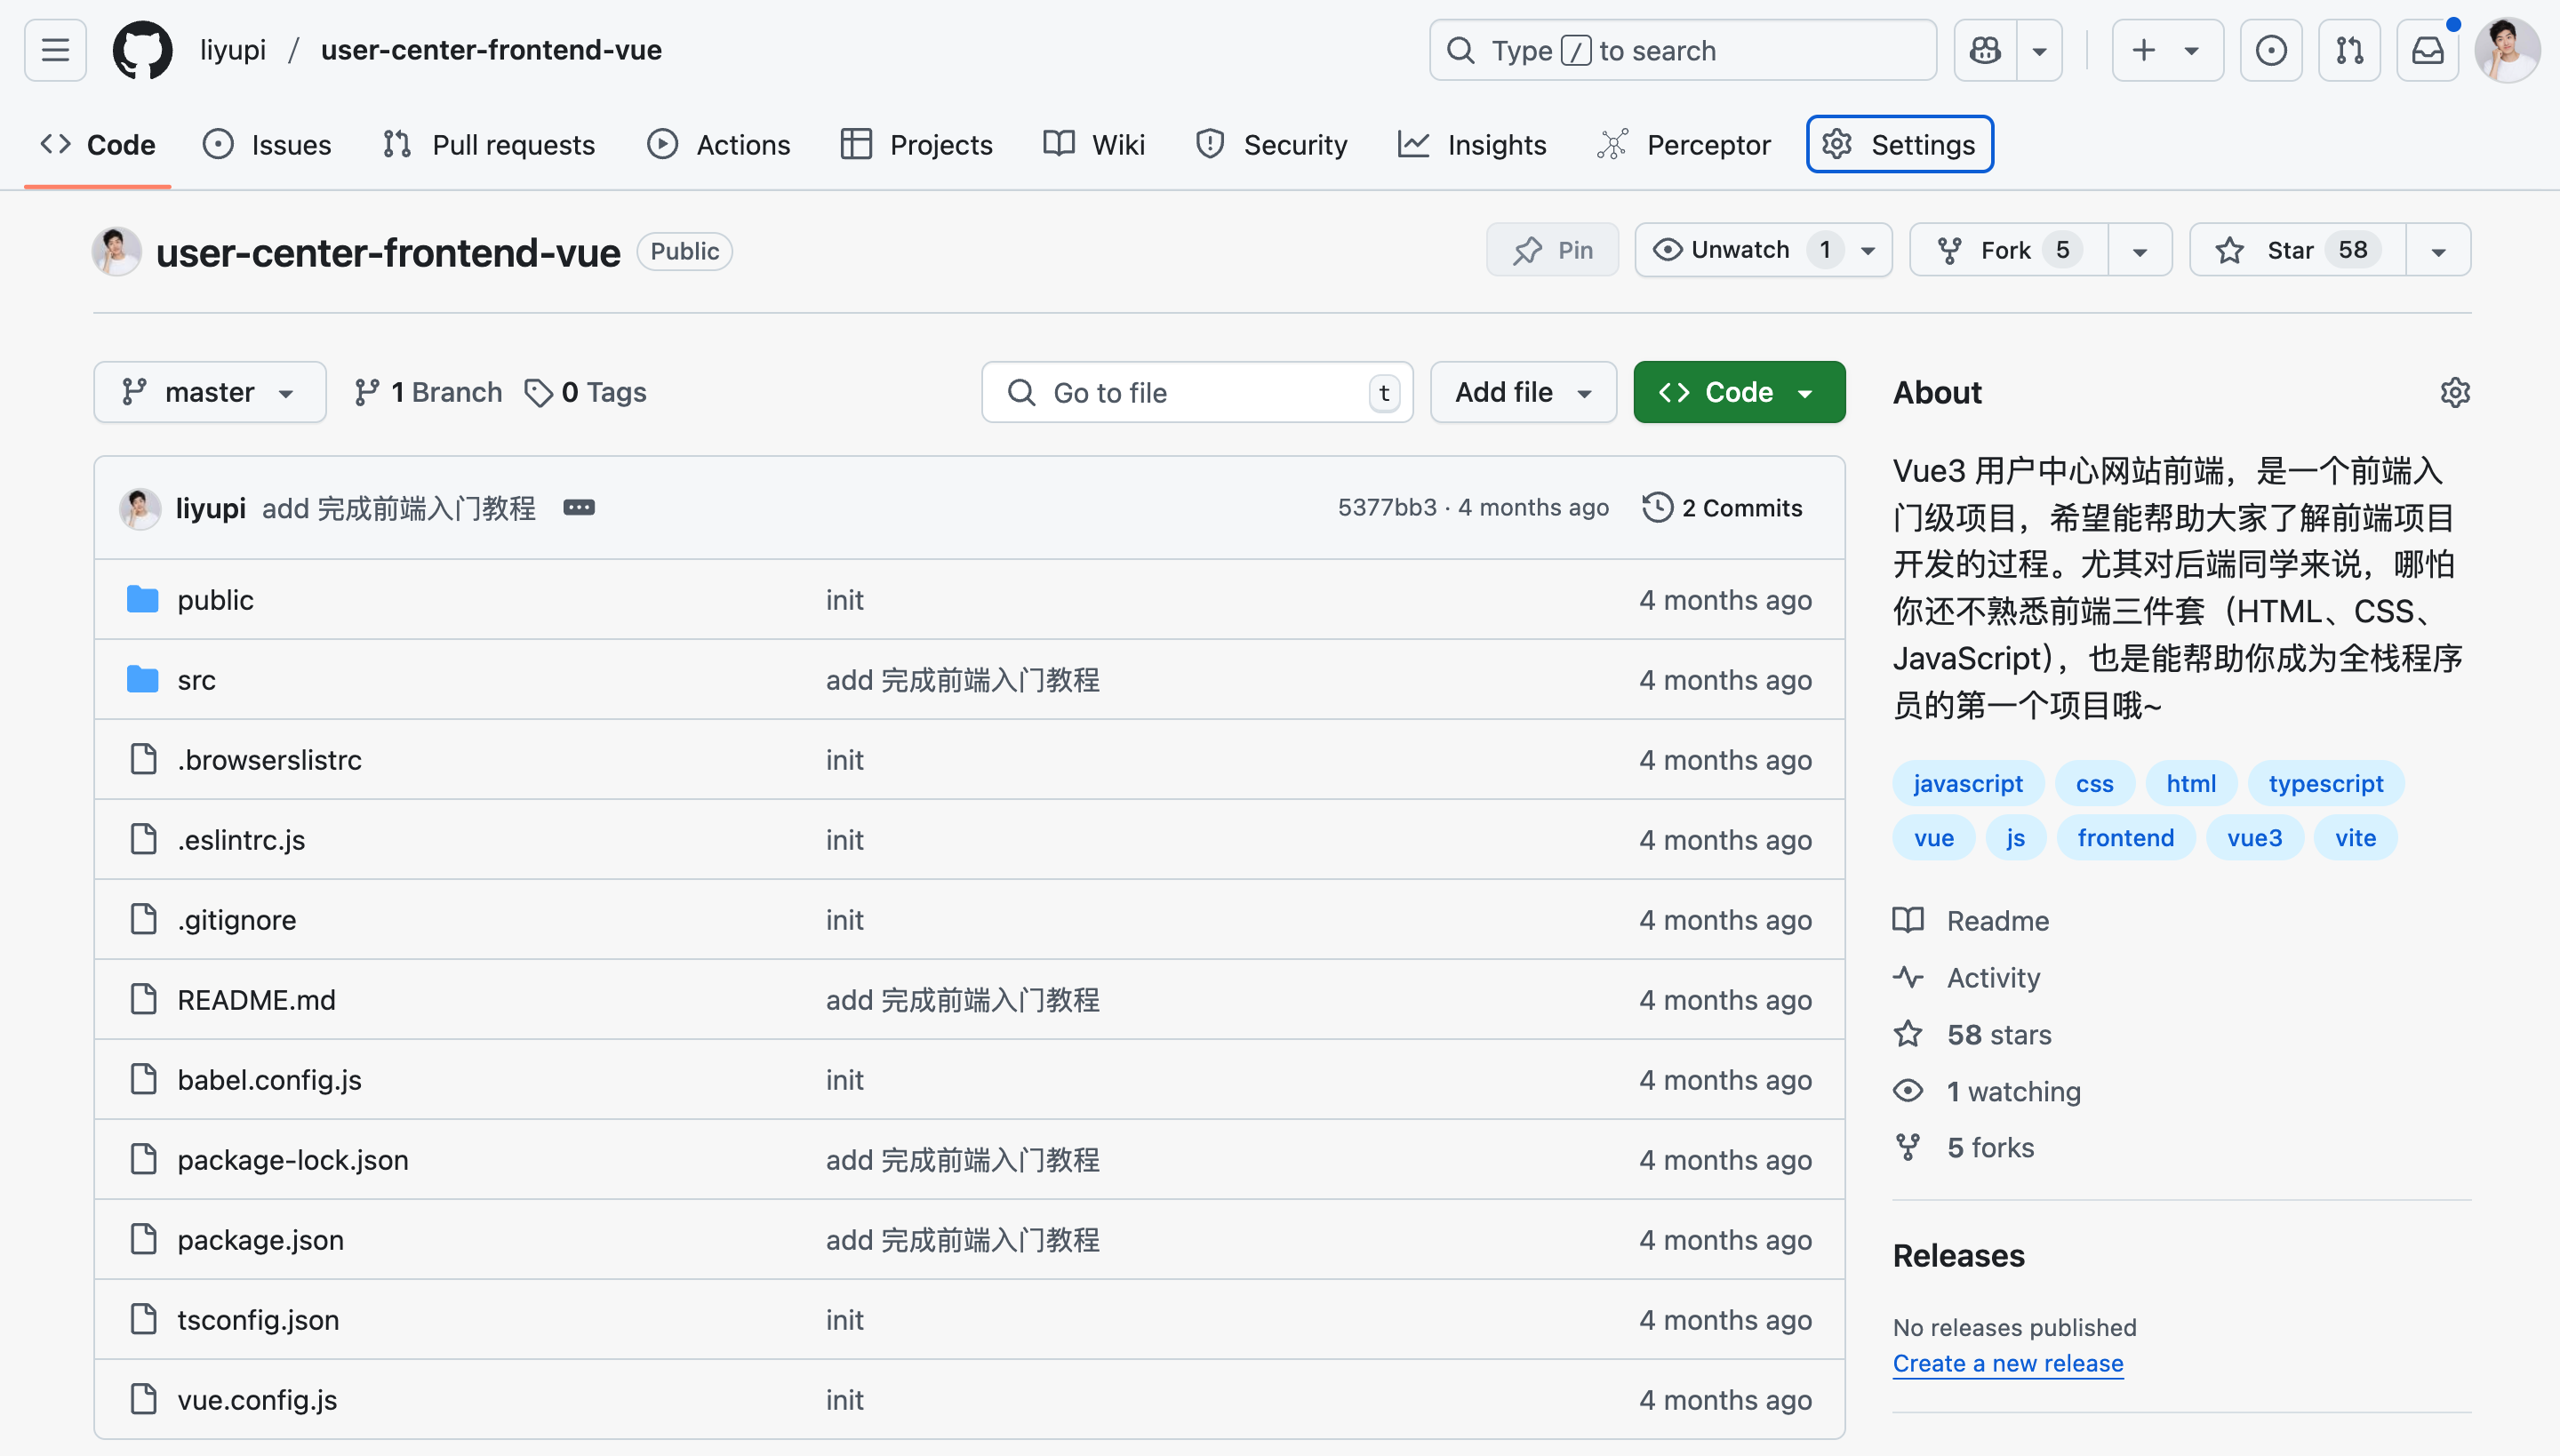Edit About details via gear icon
The height and width of the screenshot is (1456, 2560).
click(x=2454, y=392)
